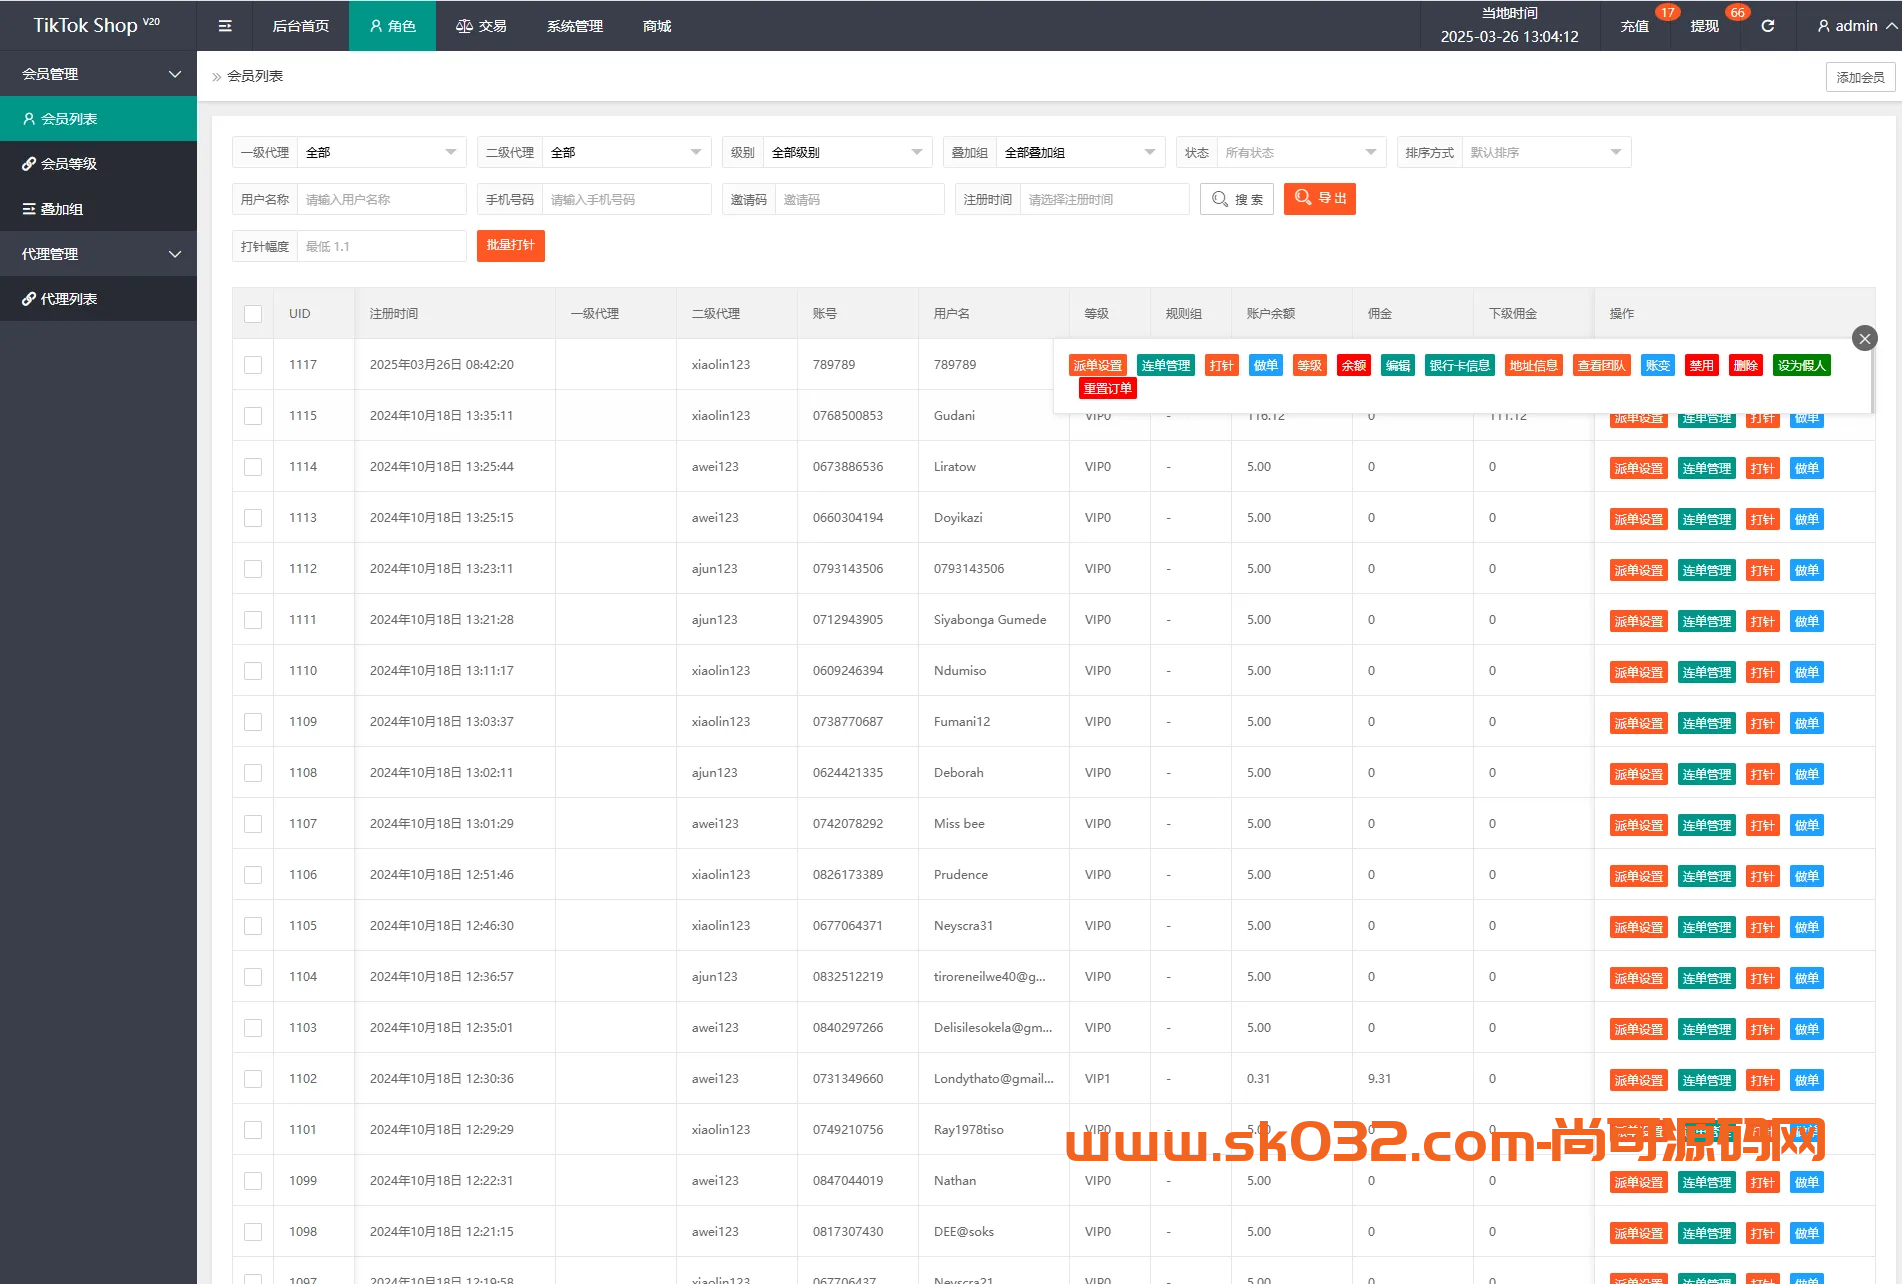Viewport: 1902px width, 1284px height.
Task: Switch to the Transactions top menu tab
Action: 481,26
